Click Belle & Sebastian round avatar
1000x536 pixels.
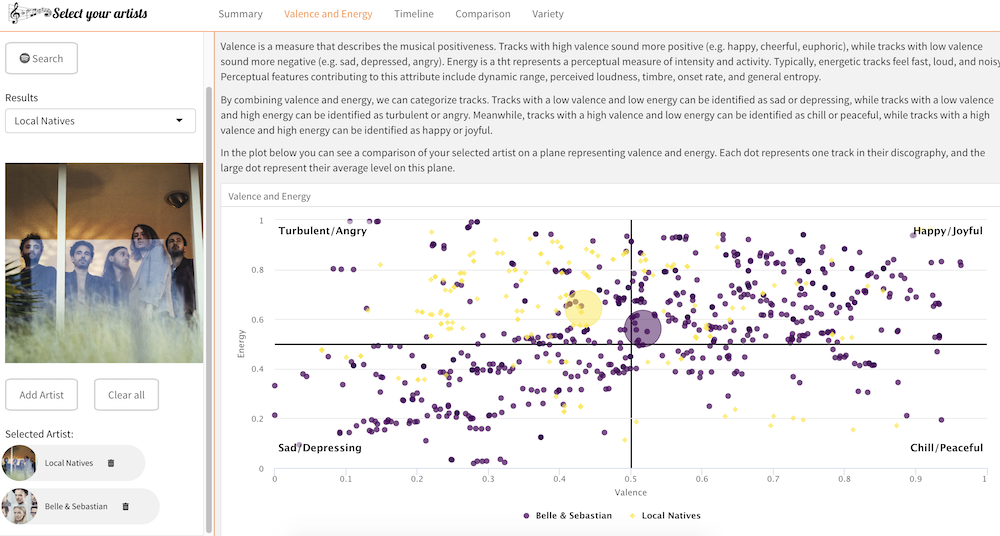[x=20, y=506]
